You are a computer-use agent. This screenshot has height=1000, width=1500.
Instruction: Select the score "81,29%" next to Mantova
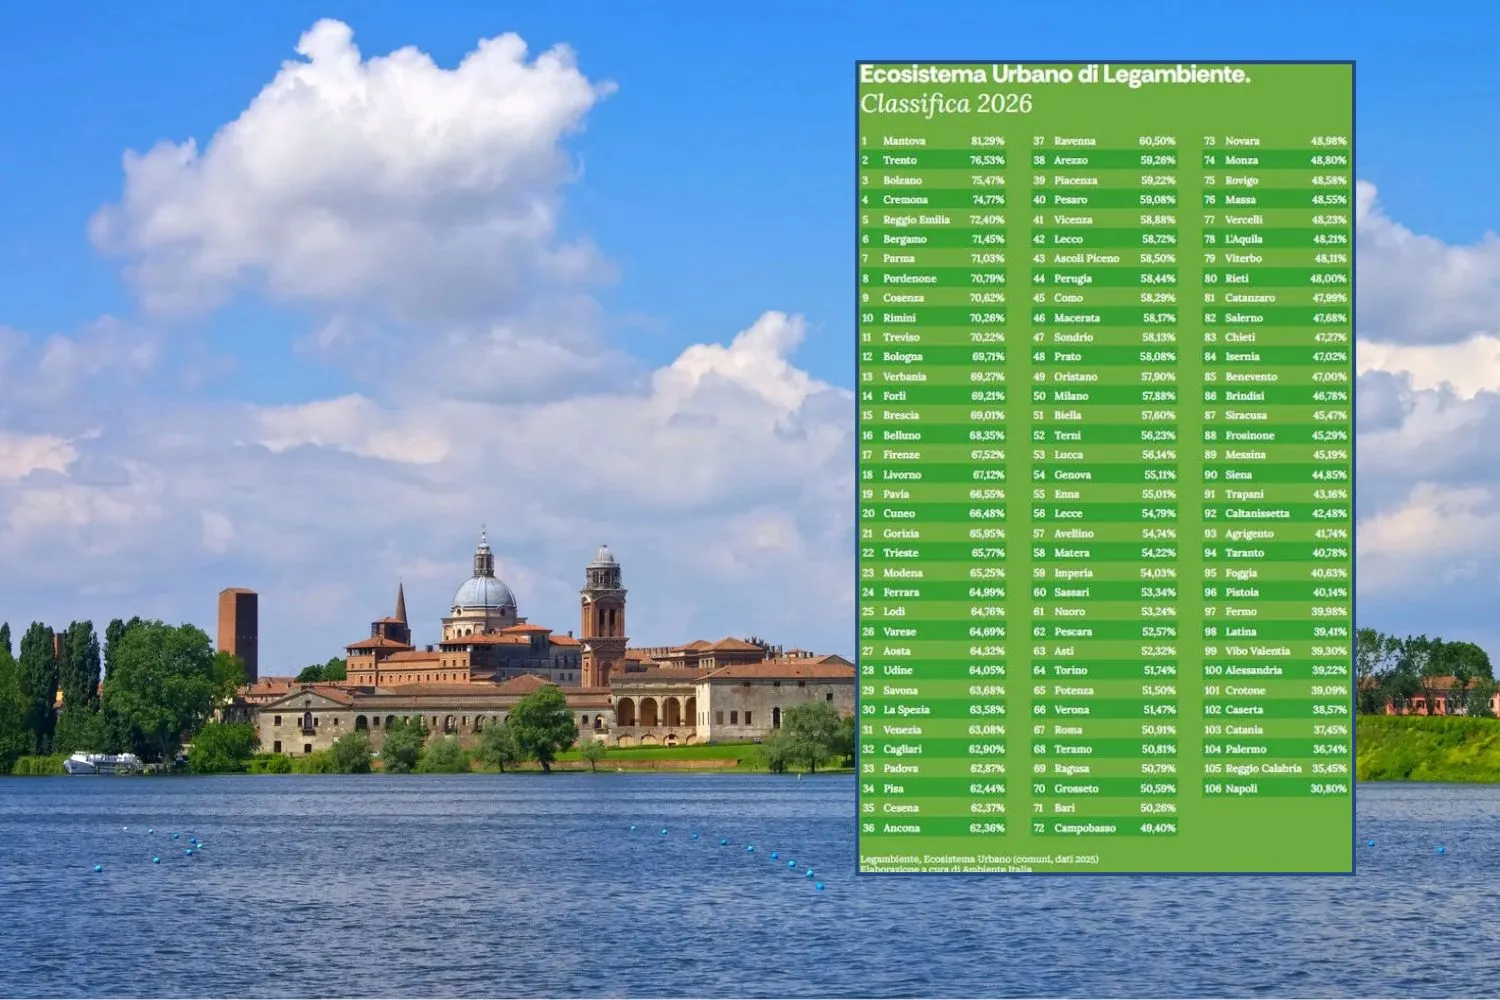pos(987,141)
